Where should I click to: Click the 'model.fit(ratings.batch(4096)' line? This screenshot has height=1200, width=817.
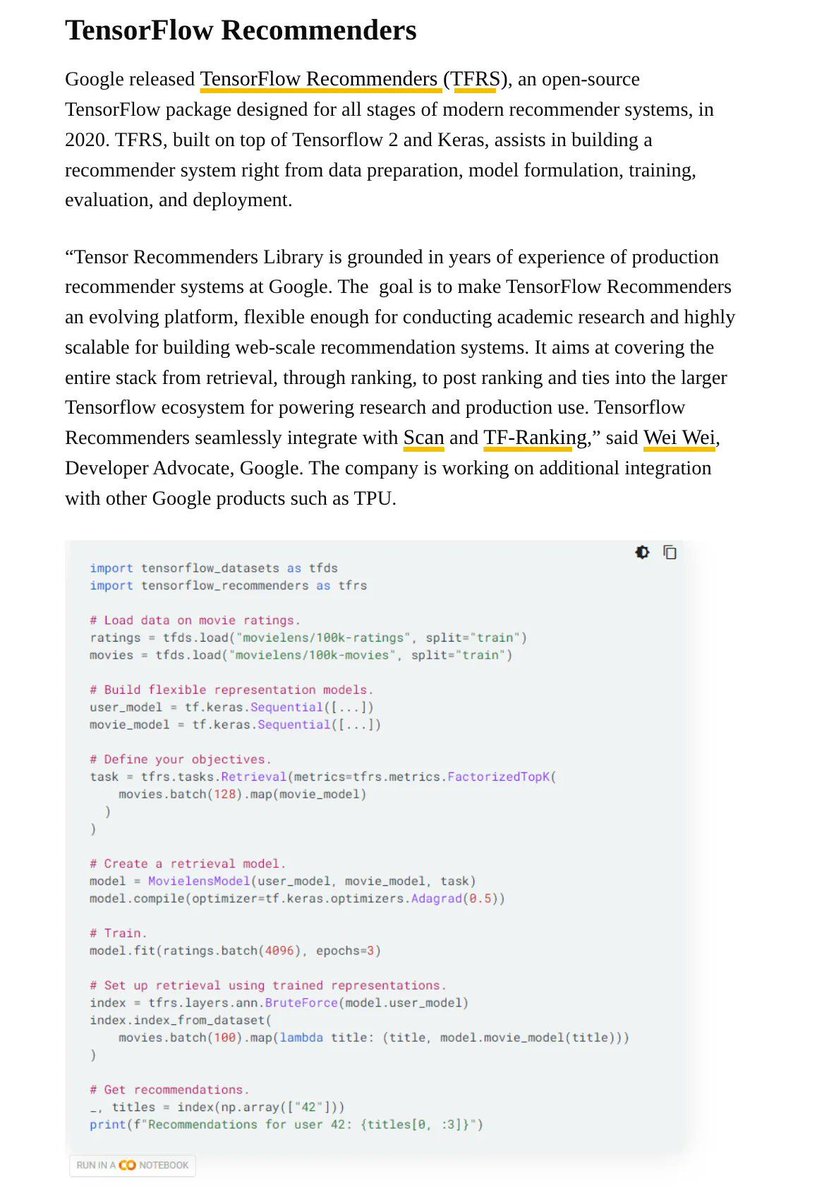pos(235,950)
